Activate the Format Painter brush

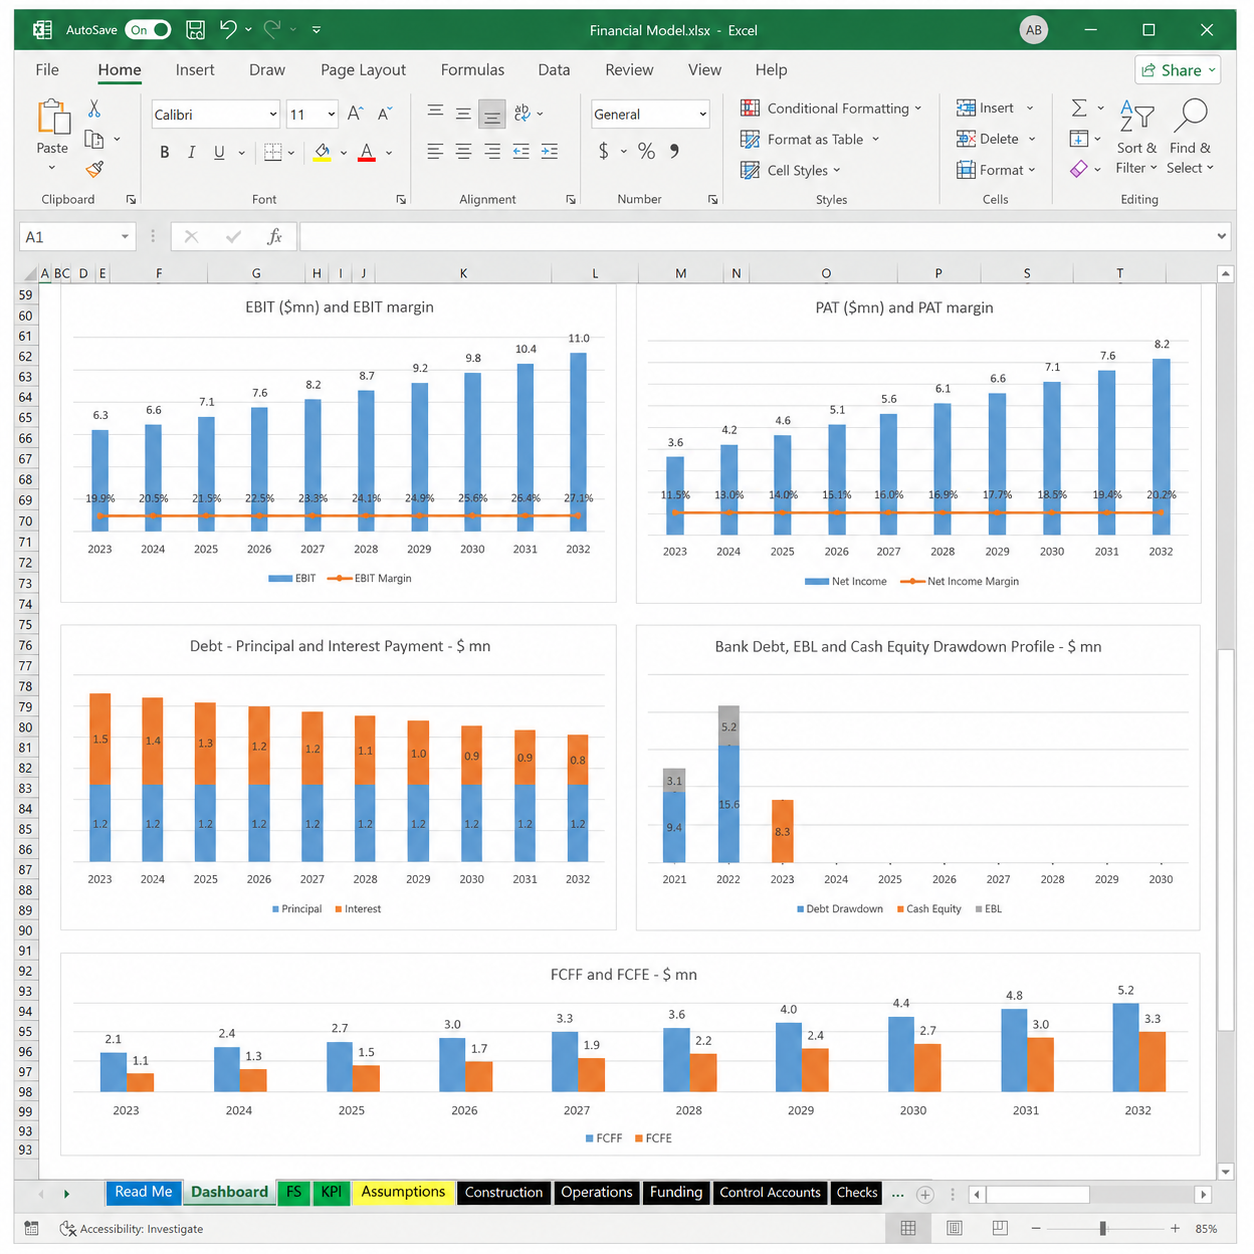pos(94,169)
